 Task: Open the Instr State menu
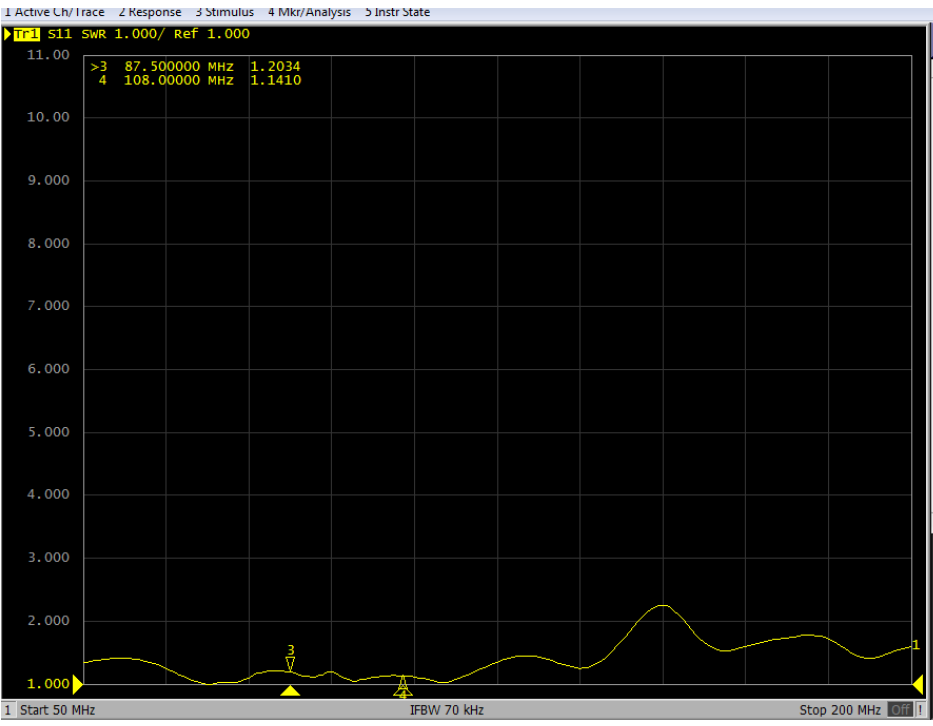tap(397, 12)
